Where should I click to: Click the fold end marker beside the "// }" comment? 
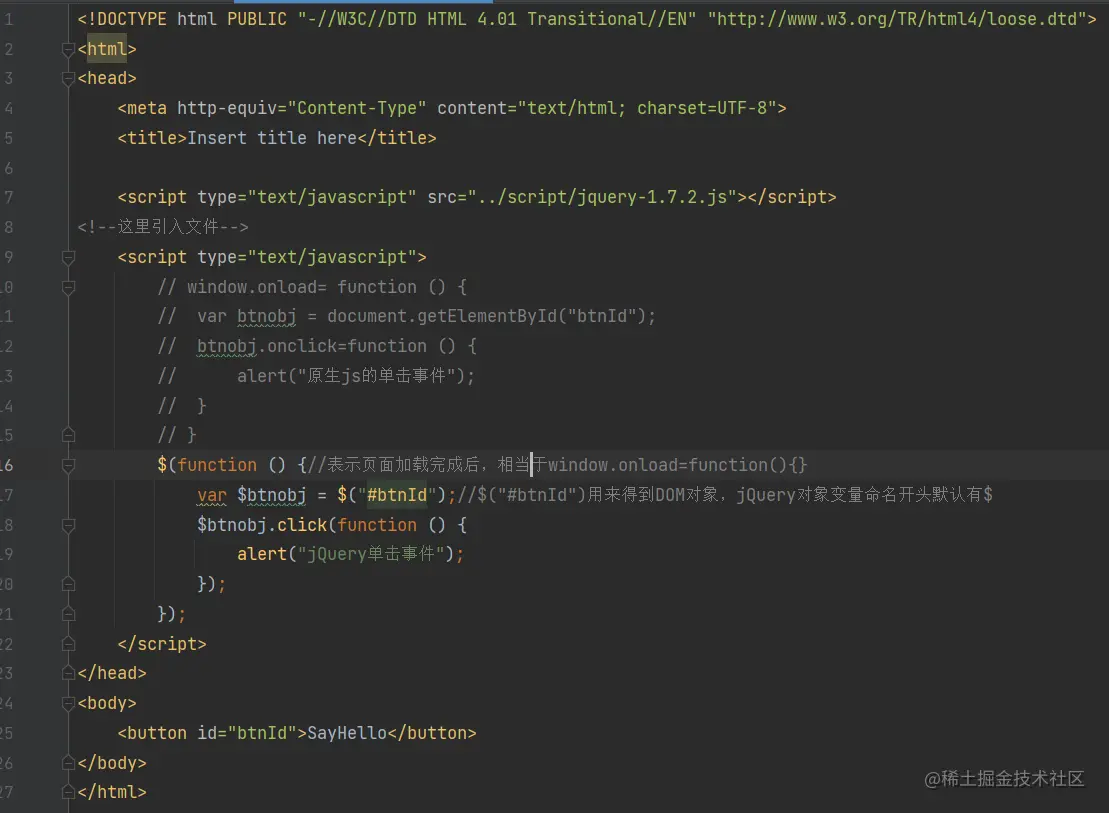click(x=69, y=435)
